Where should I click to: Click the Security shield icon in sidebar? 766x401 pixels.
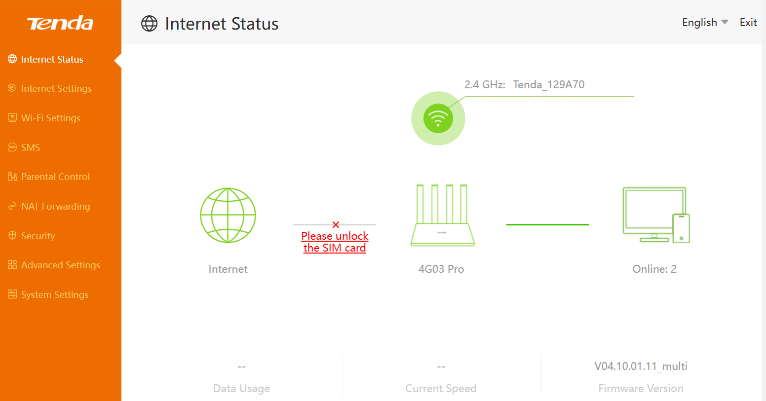(x=12, y=235)
